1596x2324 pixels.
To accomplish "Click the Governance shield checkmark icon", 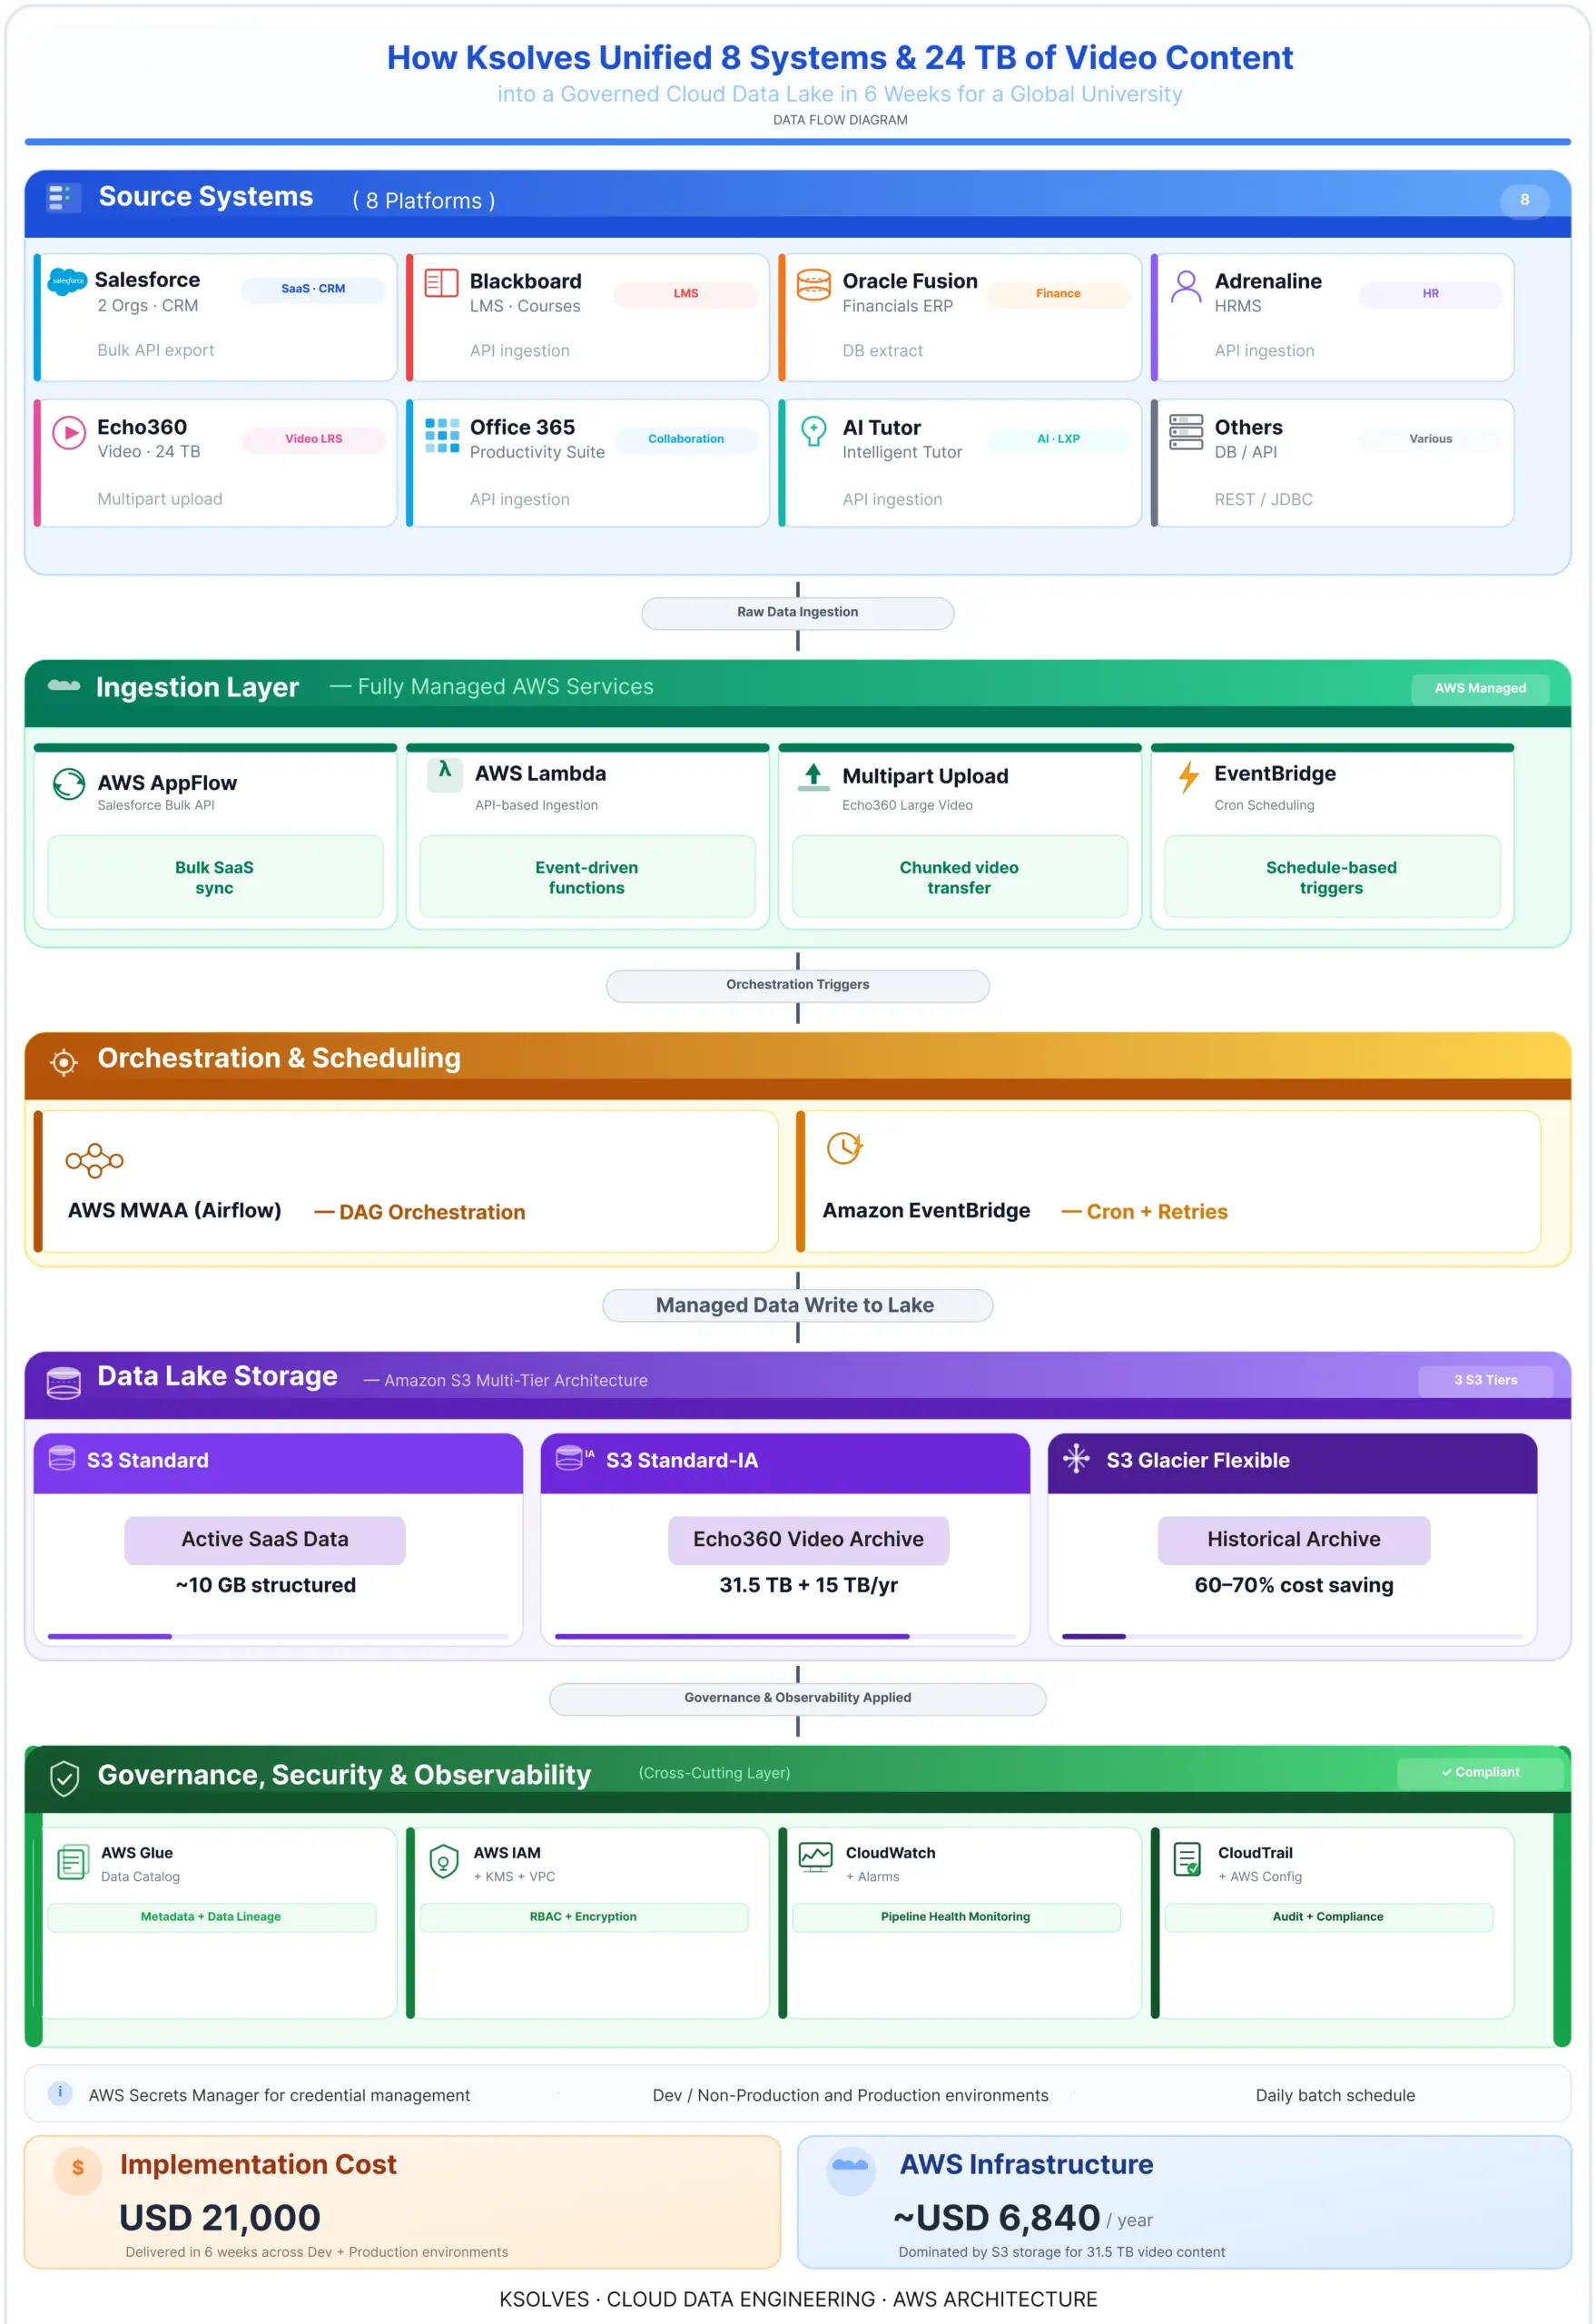I will click(x=65, y=1778).
